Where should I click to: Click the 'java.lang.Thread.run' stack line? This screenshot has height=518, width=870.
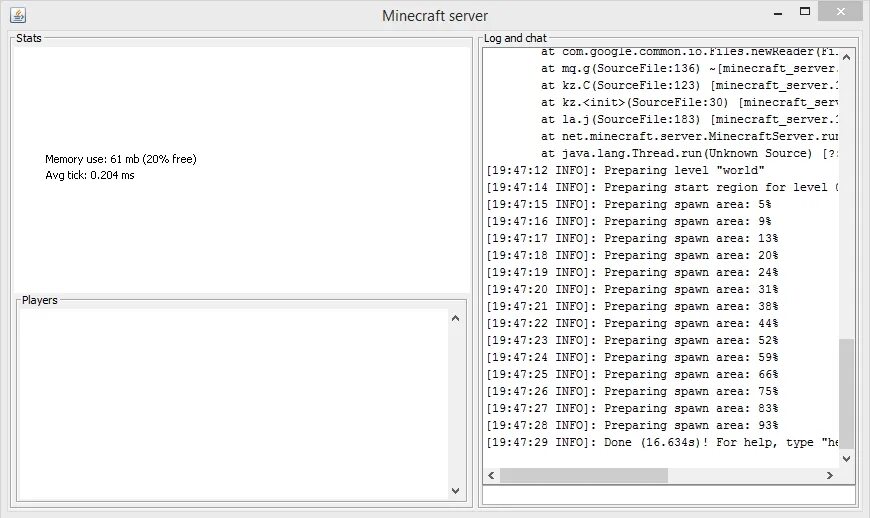pyautogui.click(x=690, y=154)
